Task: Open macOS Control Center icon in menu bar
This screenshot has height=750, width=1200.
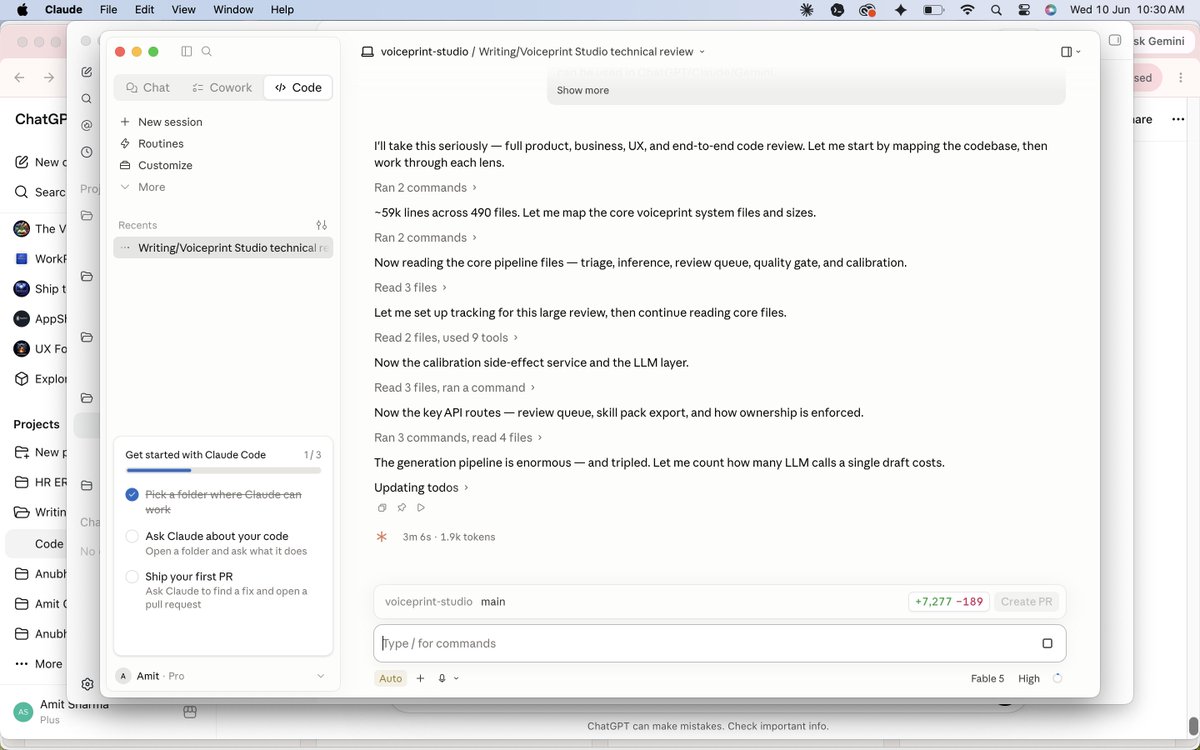Action: tap(1023, 9)
